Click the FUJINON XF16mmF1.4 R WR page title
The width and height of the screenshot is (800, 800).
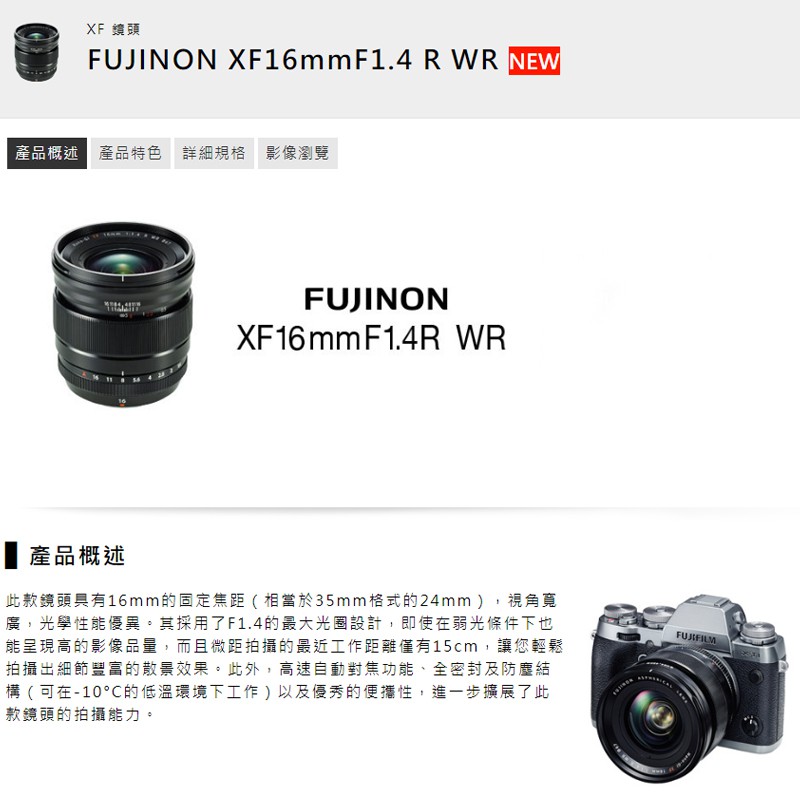click(x=293, y=60)
